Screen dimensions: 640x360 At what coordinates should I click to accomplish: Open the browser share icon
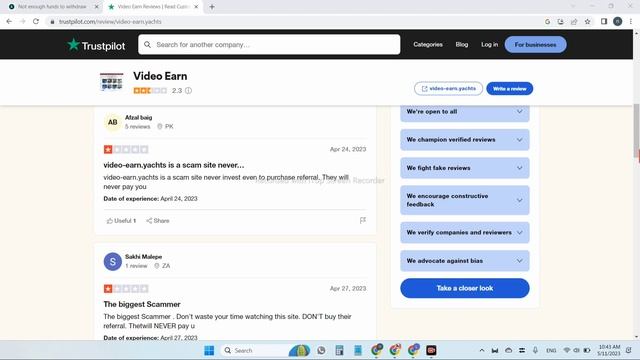[574, 22]
